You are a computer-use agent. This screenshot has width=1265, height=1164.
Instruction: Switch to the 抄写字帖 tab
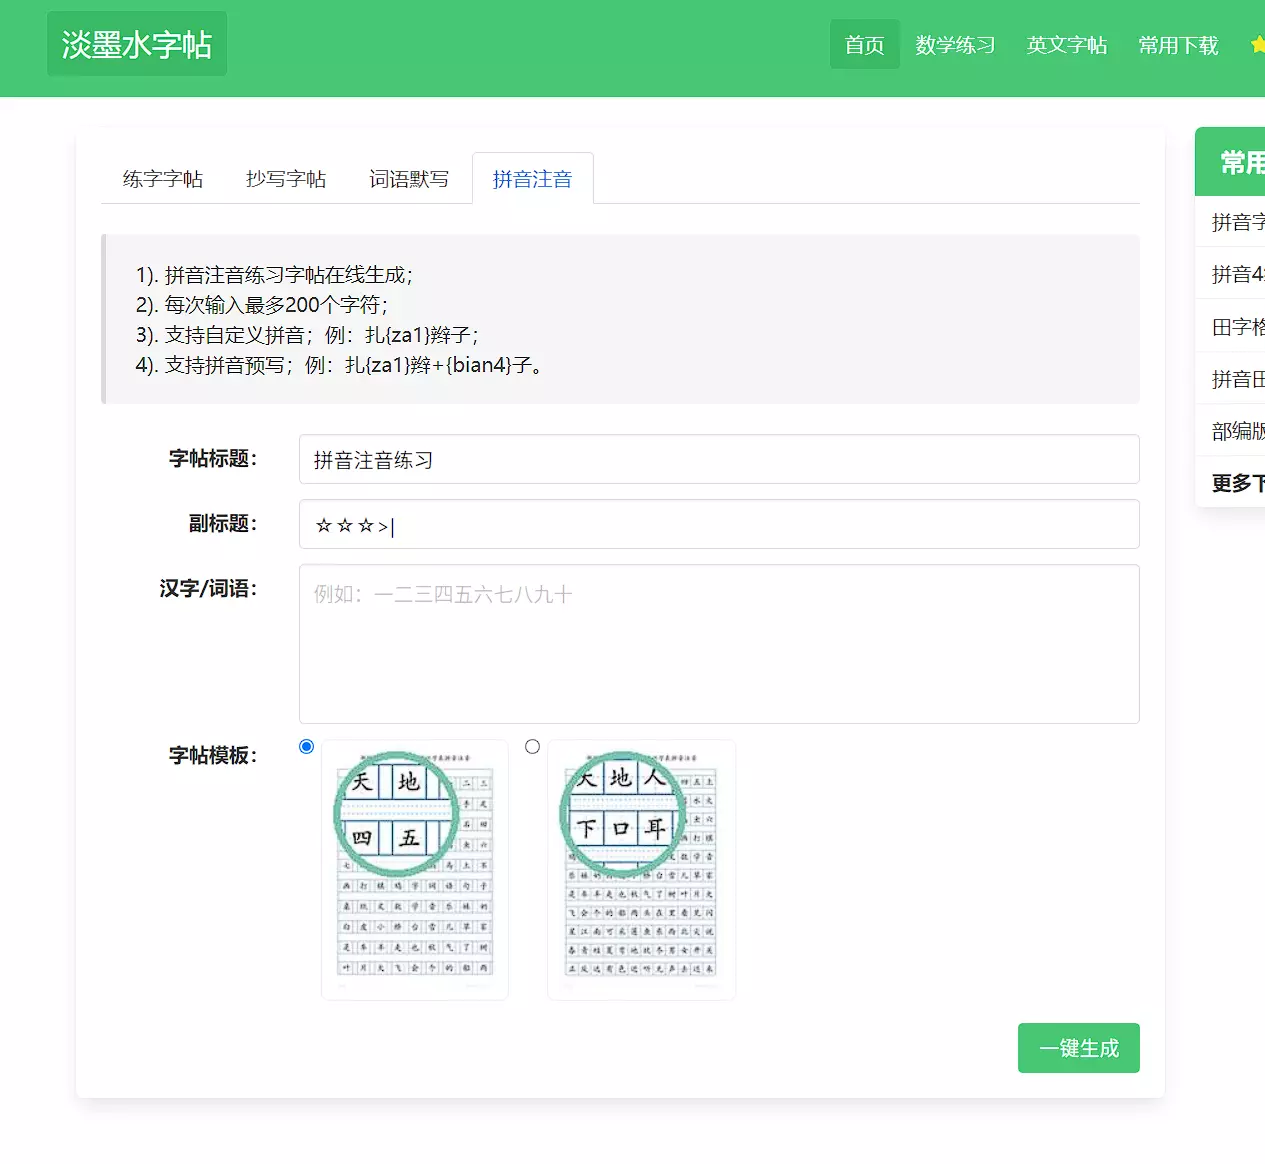(x=286, y=179)
